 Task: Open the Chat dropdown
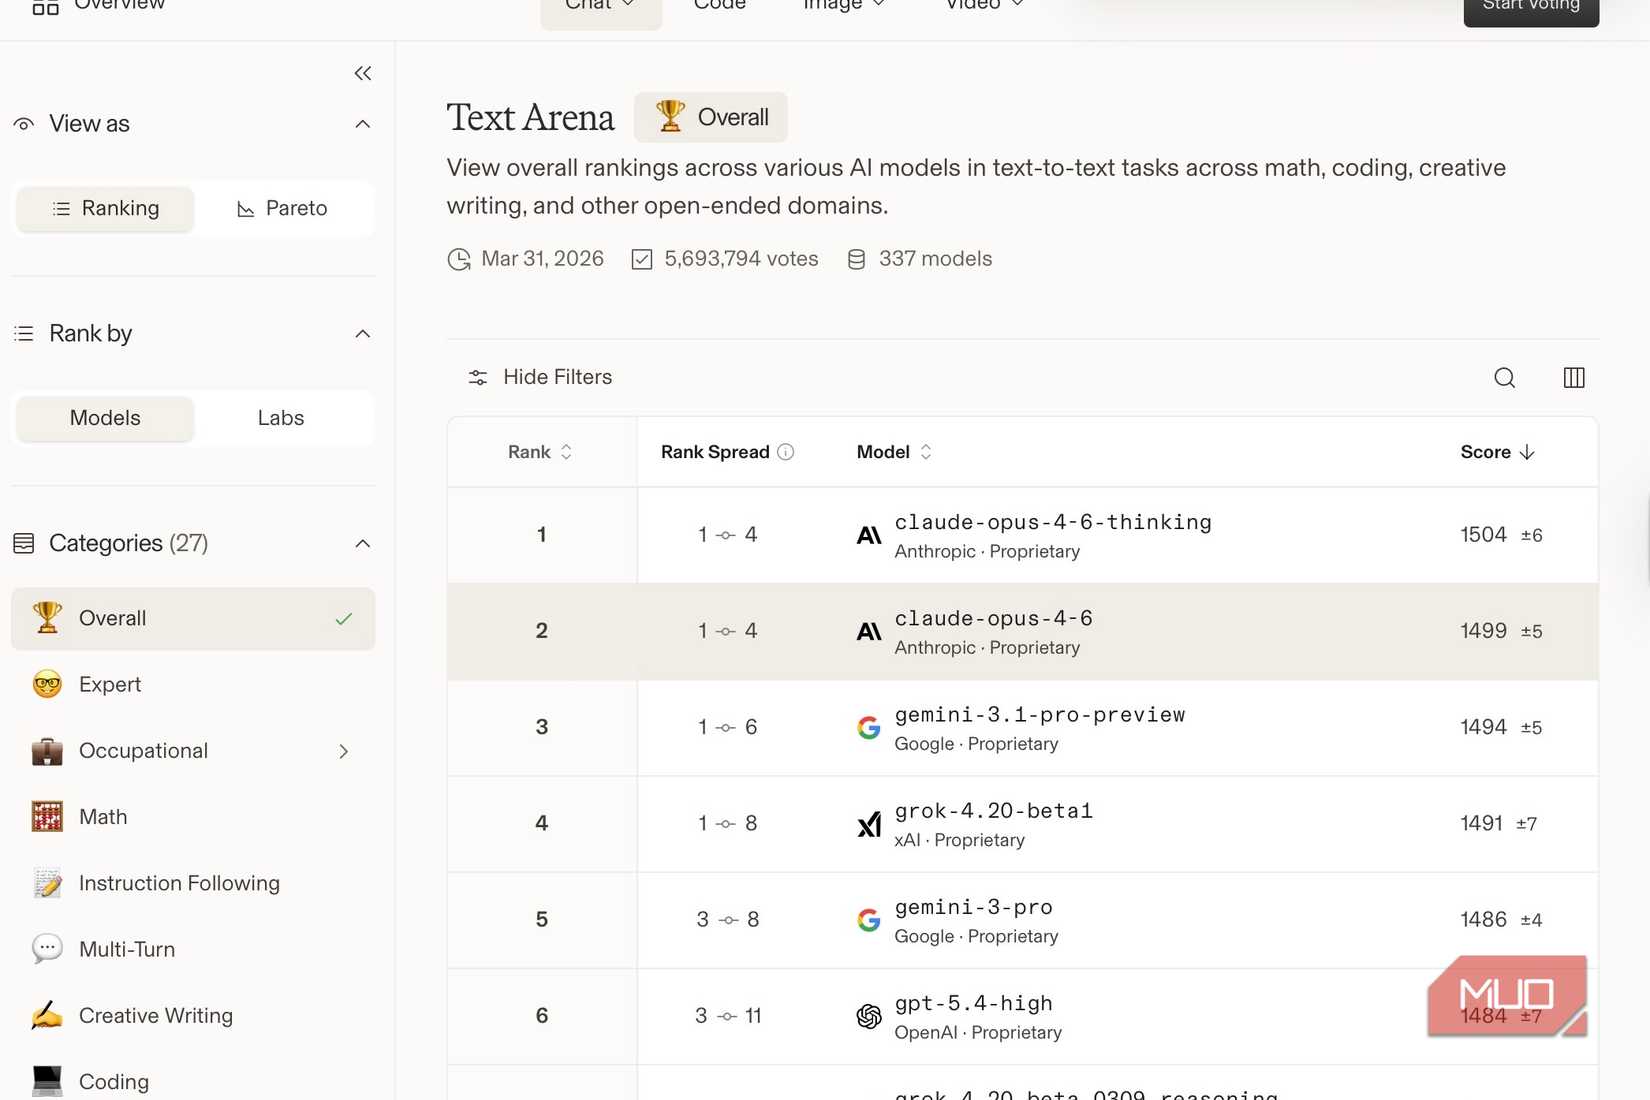600,6
